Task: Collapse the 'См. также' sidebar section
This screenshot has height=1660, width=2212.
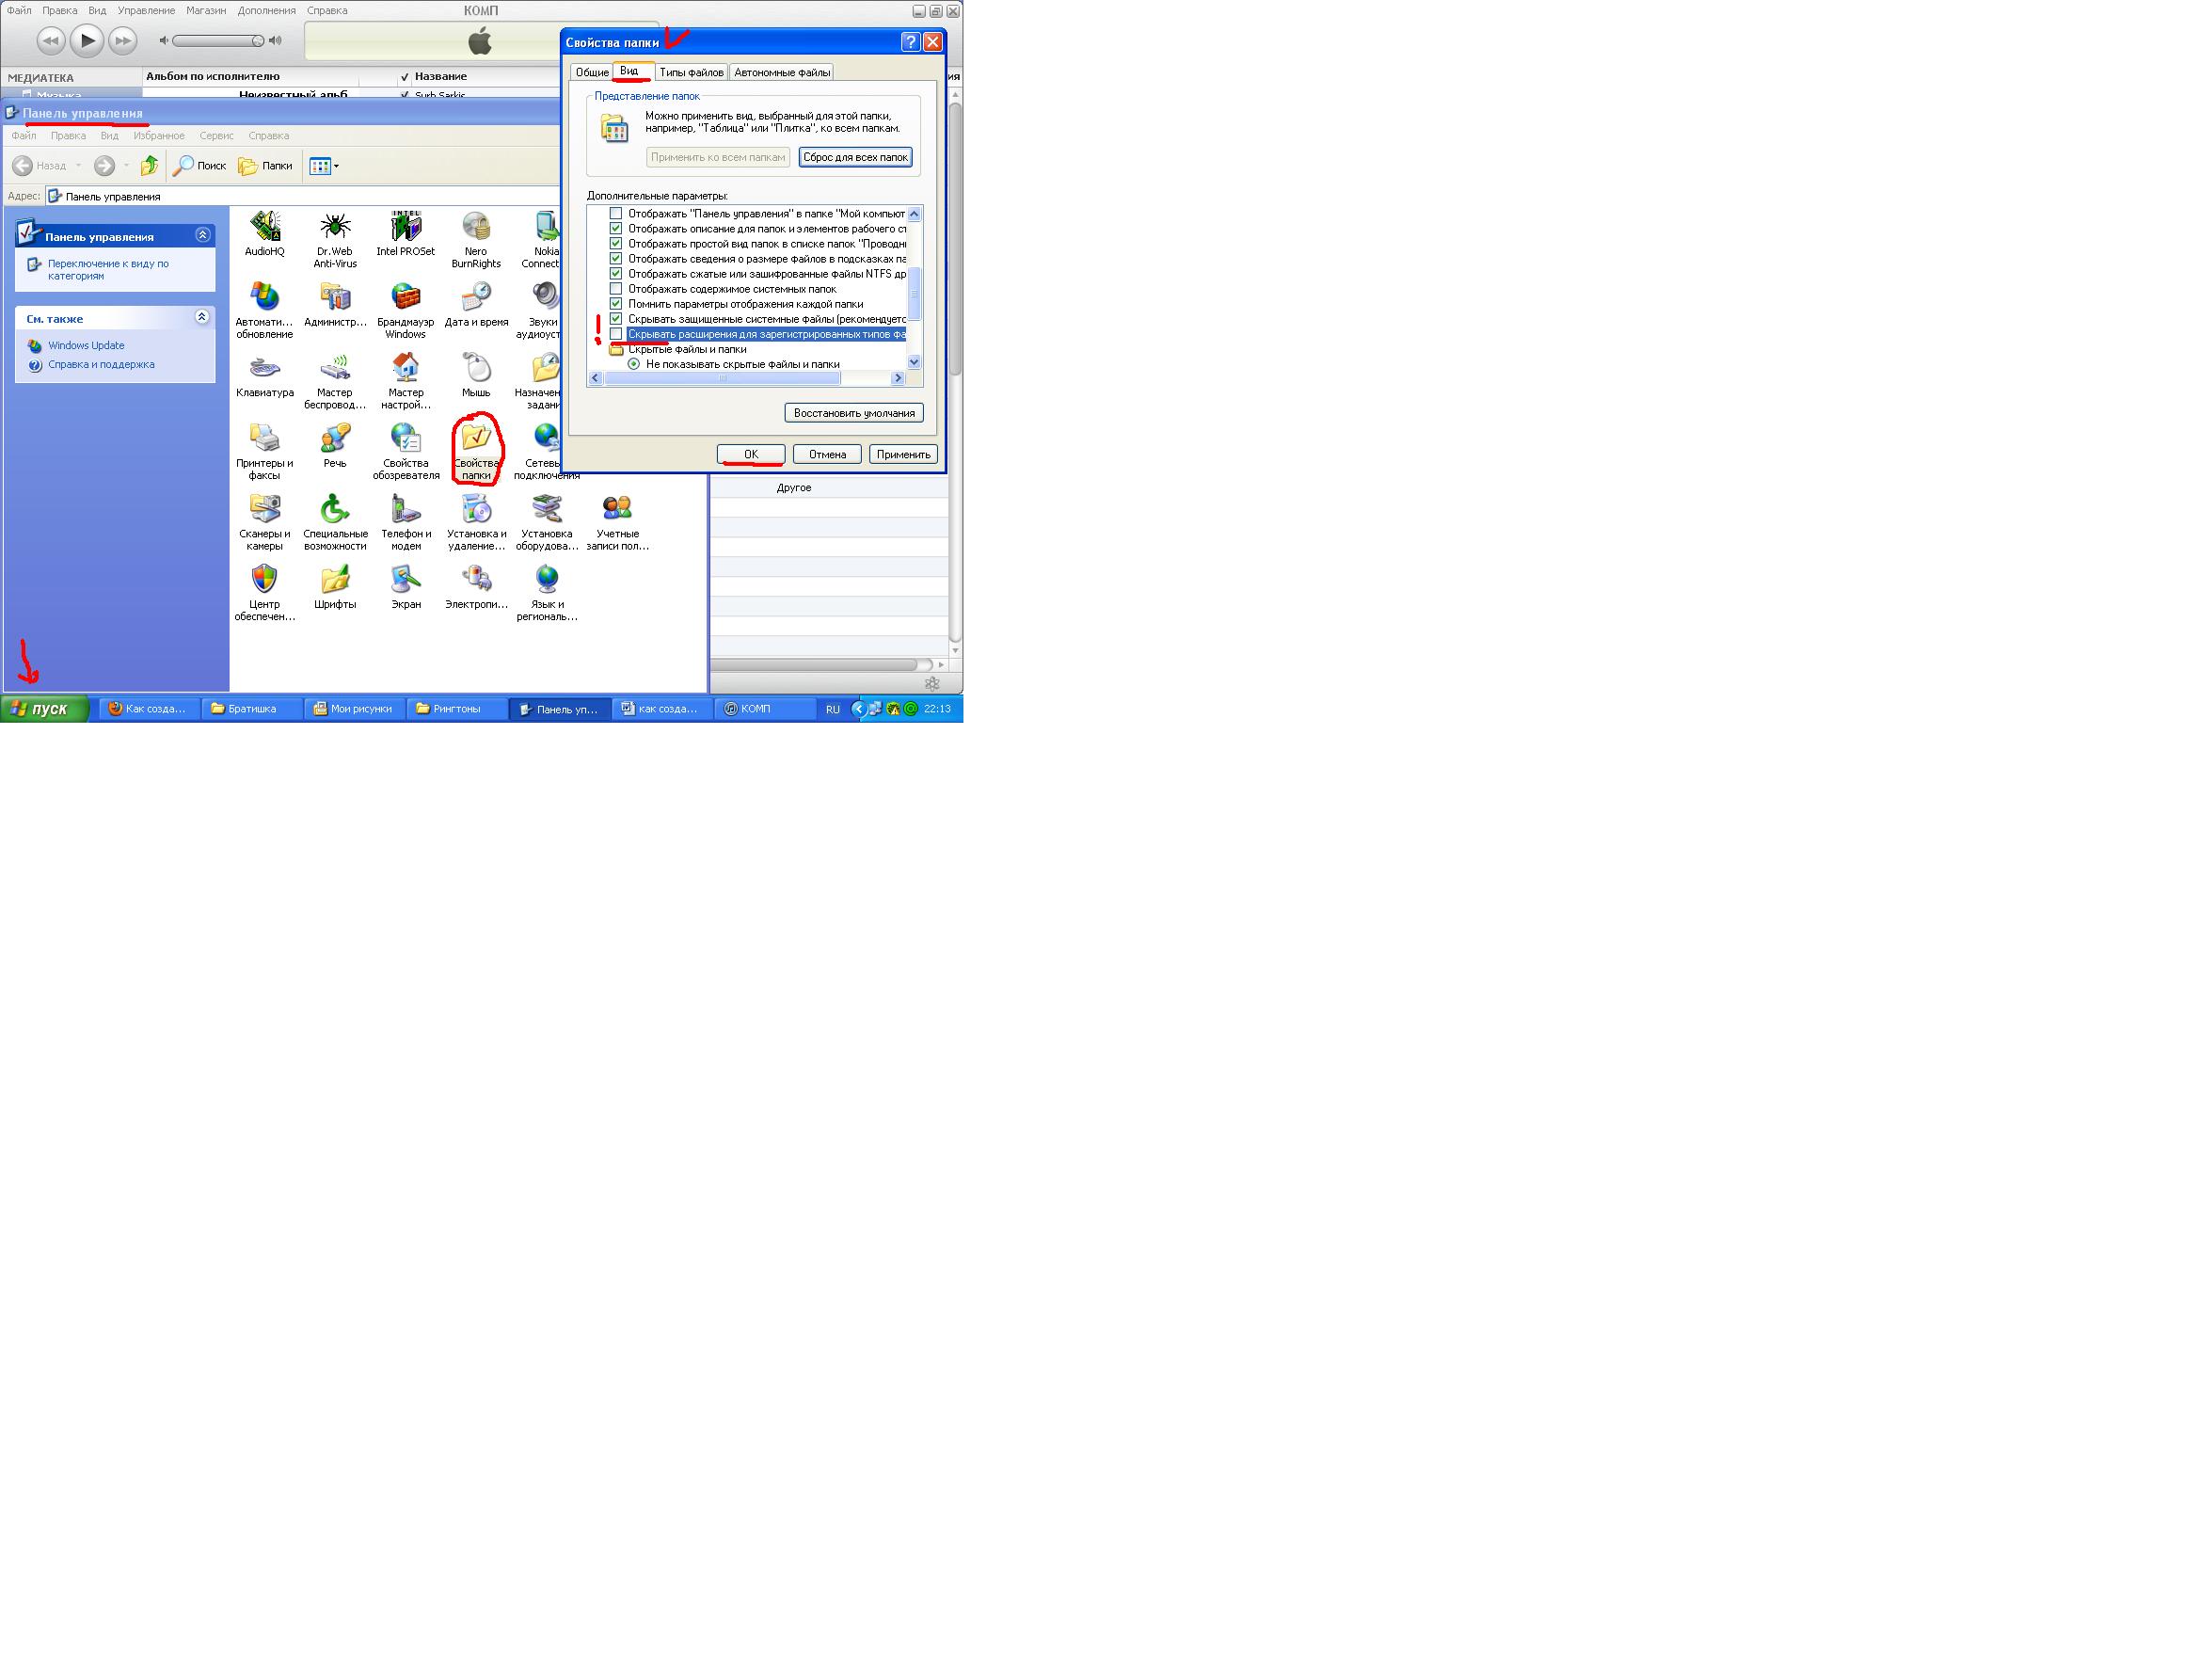Action: pyautogui.click(x=202, y=318)
